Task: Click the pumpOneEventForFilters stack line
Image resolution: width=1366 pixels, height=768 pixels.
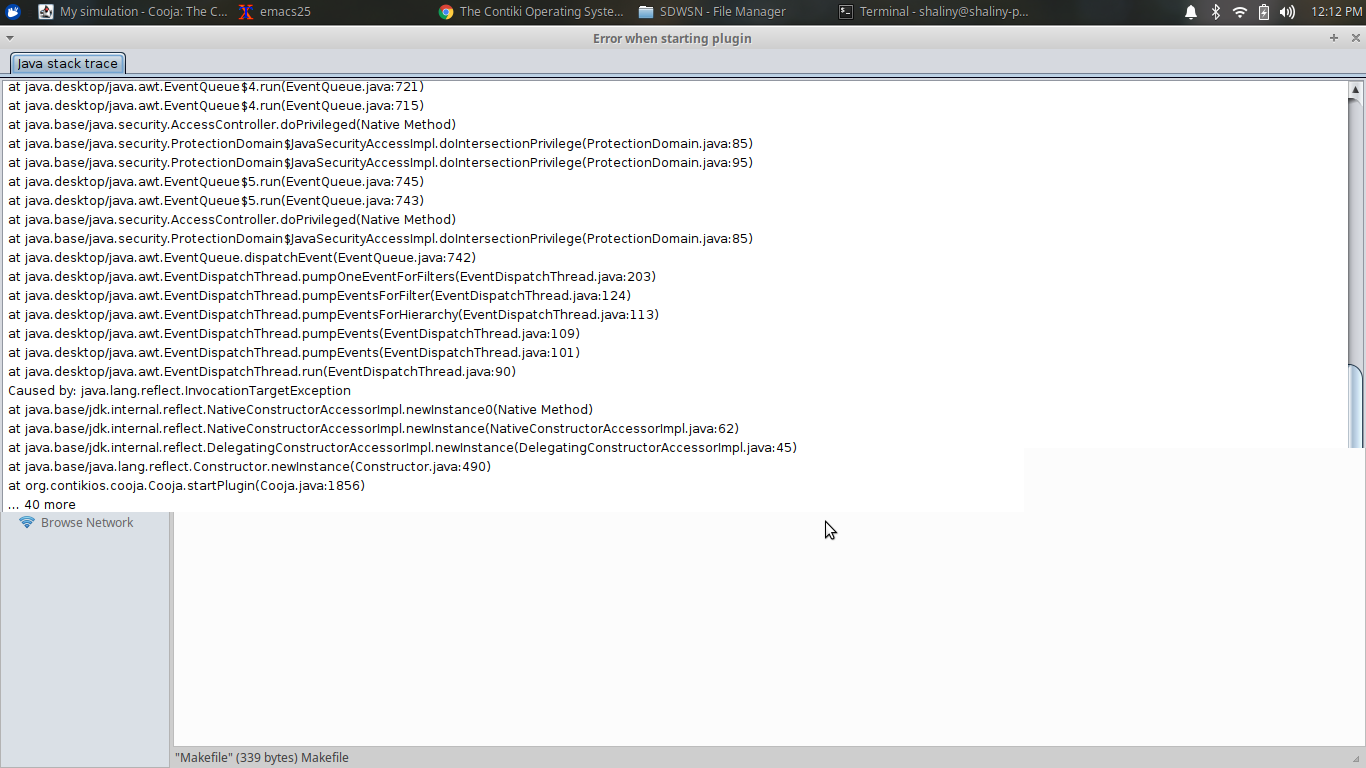Action: (x=332, y=277)
